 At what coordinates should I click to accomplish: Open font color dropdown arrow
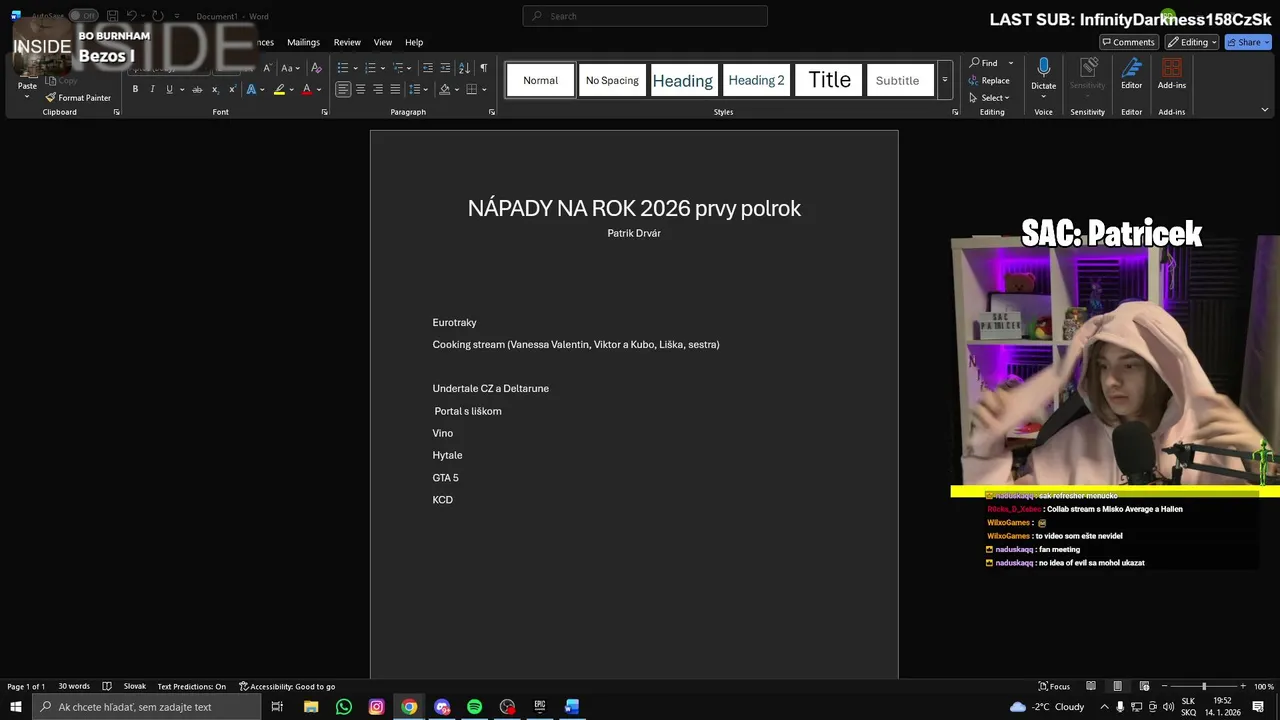[319, 89]
